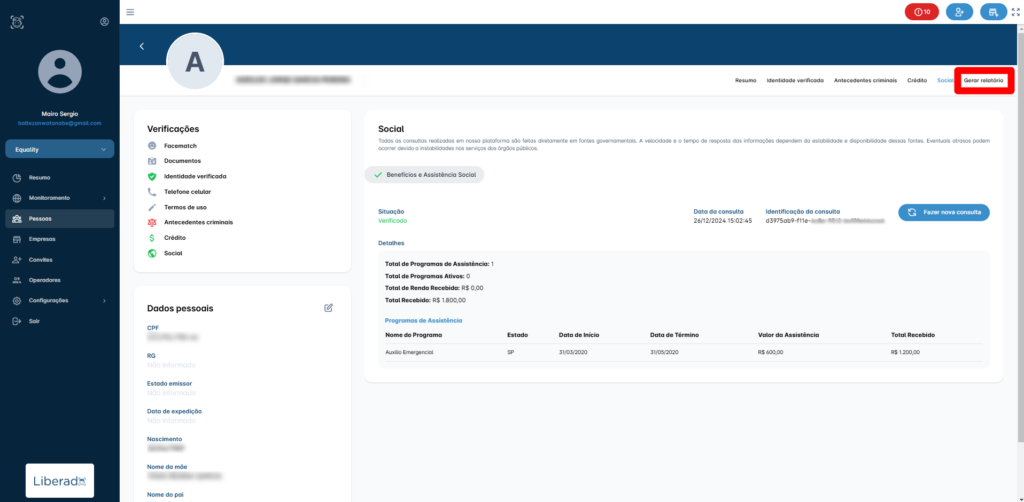Screen dimensions: 1024x502
Task: Click the Facematch face icon
Action: coord(152,146)
